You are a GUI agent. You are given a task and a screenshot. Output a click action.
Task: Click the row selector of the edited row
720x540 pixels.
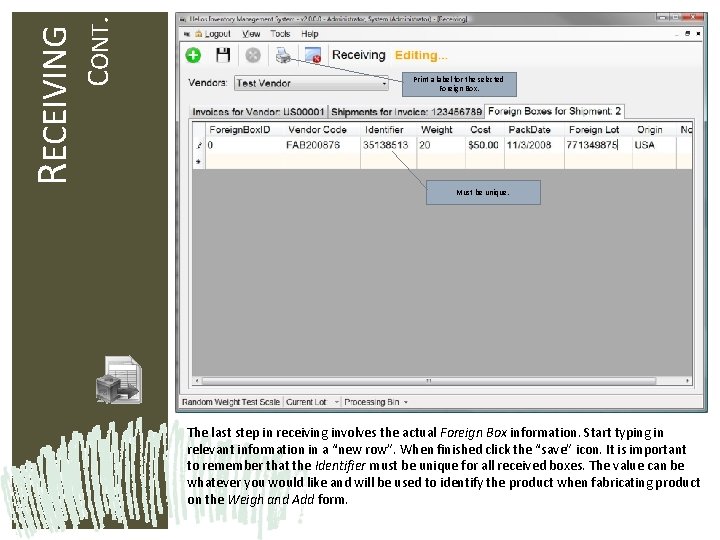pos(199,145)
